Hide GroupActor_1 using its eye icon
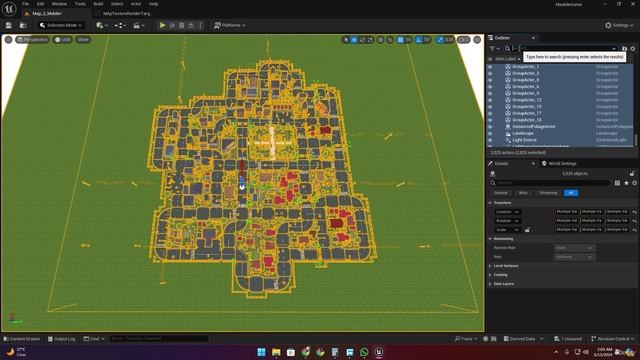This screenshot has width=640, height=360. click(x=490, y=67)
